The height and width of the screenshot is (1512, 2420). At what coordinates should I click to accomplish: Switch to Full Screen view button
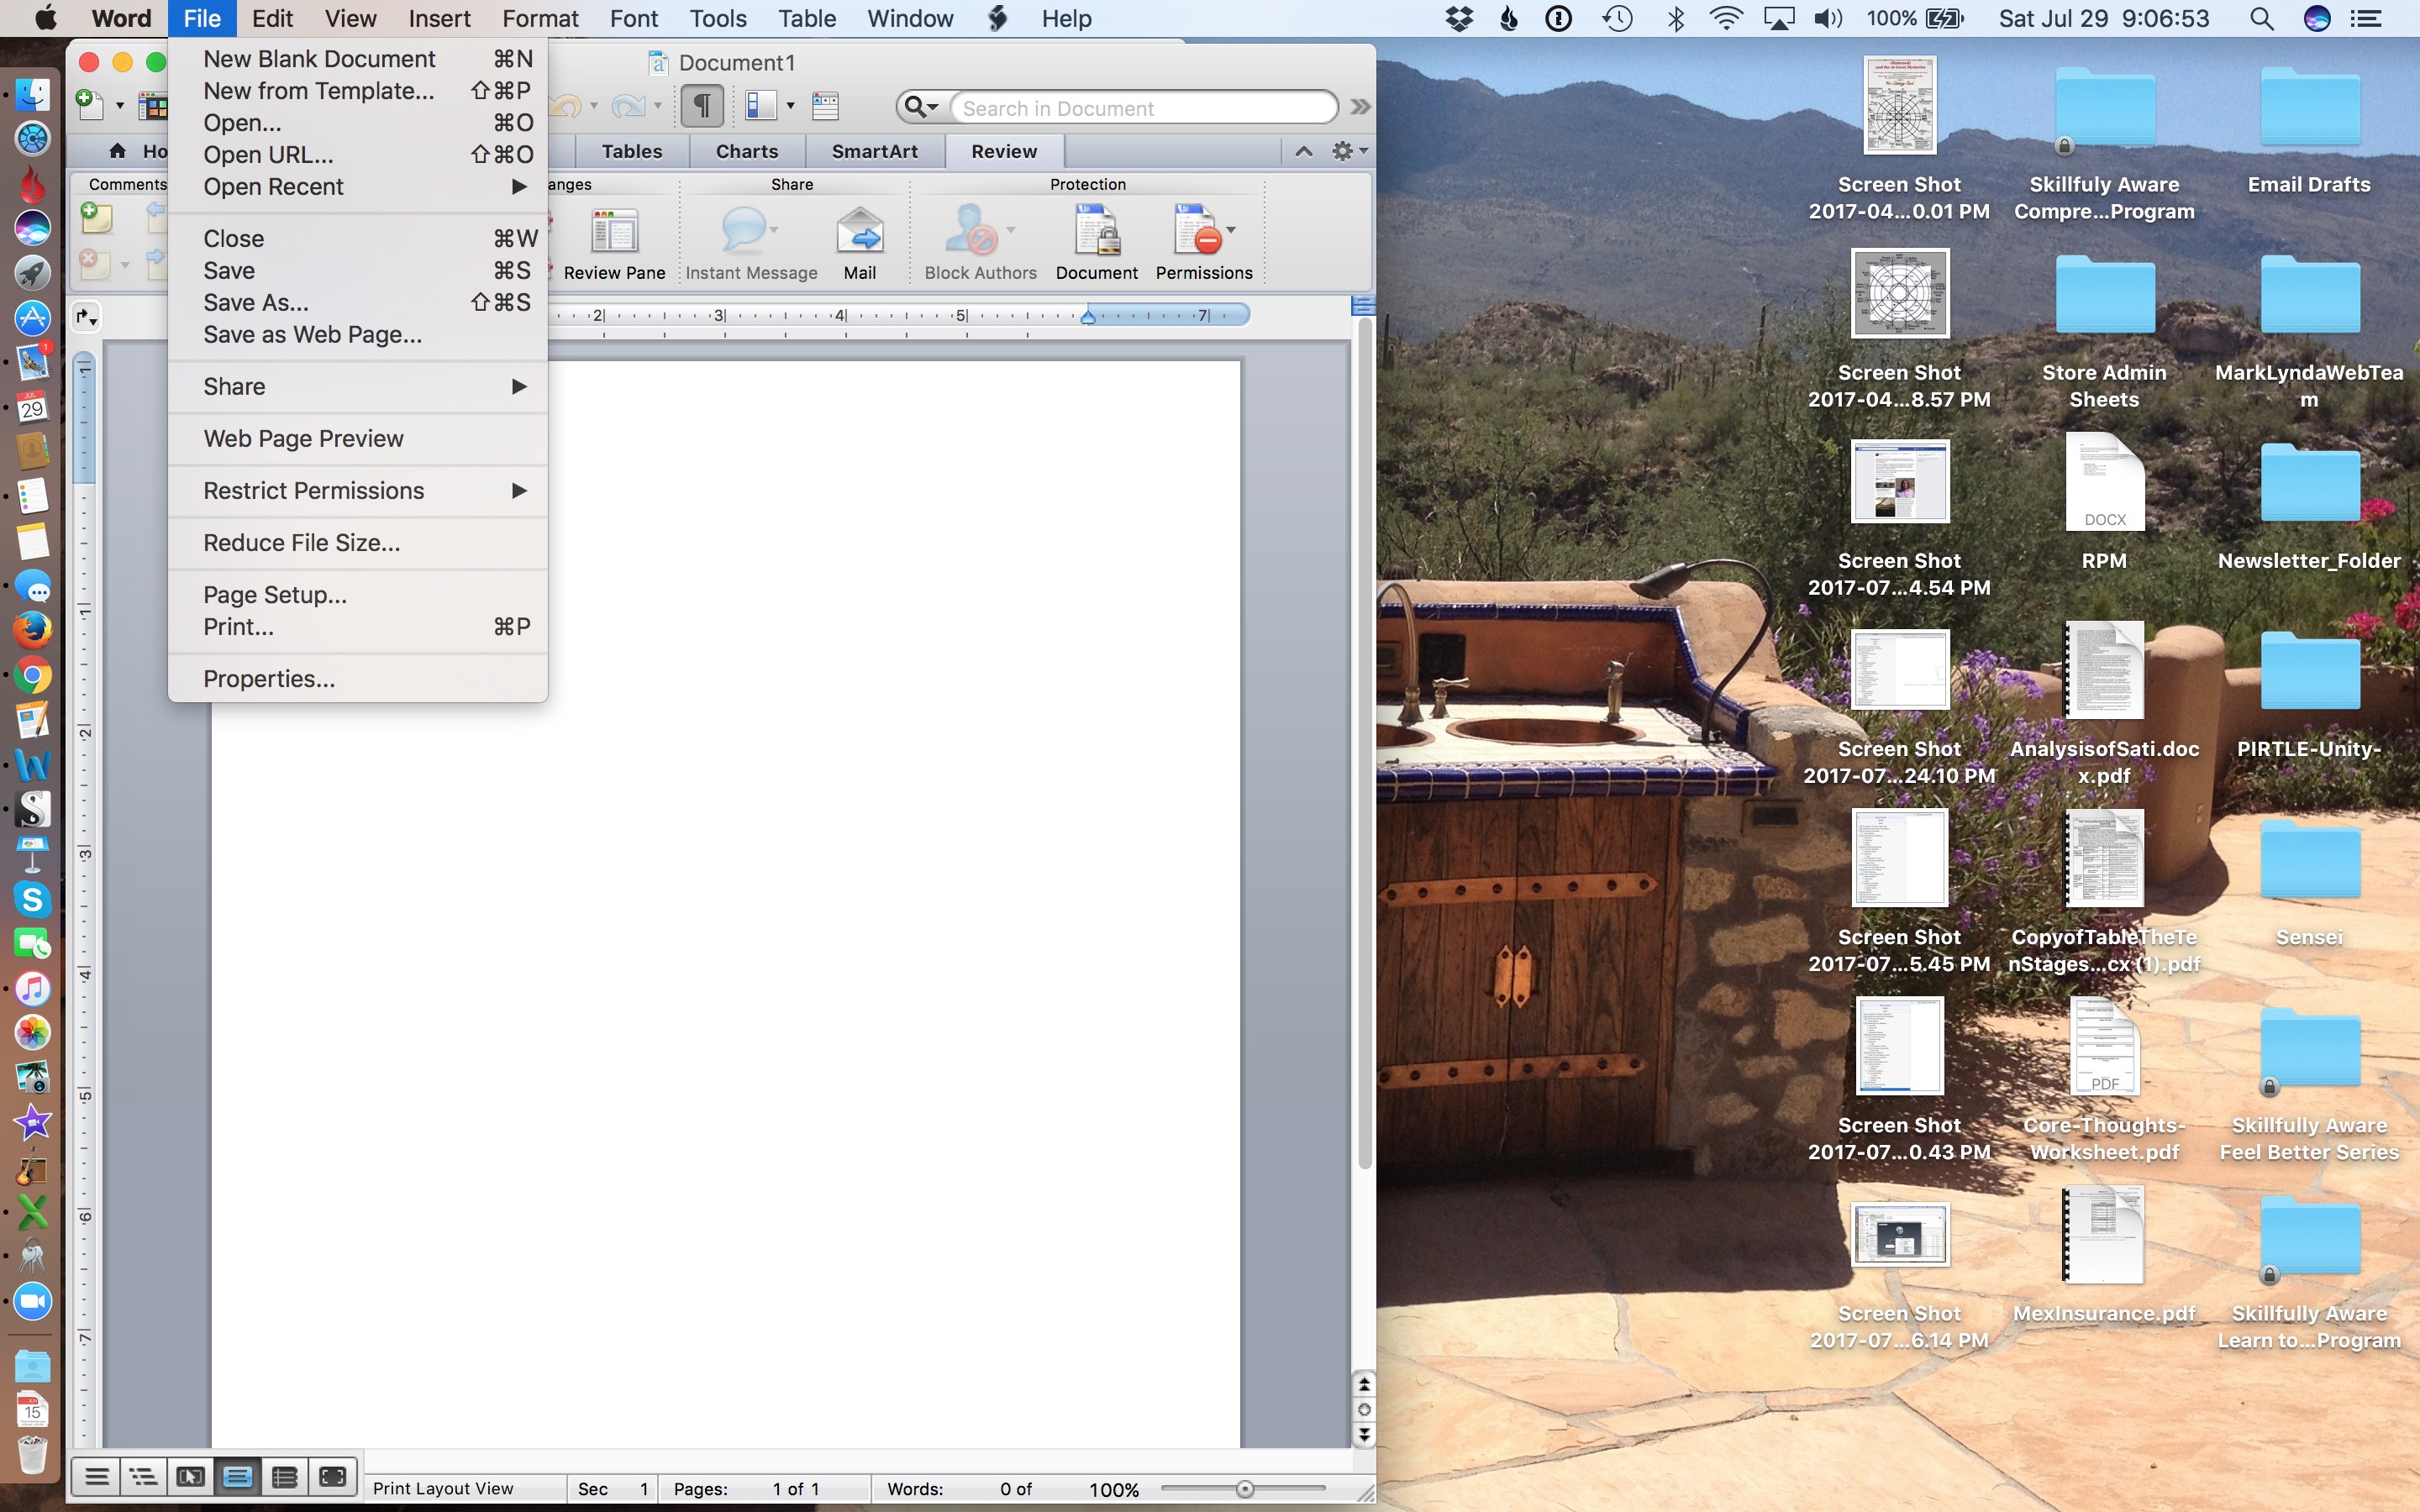tap(332, 1476)
